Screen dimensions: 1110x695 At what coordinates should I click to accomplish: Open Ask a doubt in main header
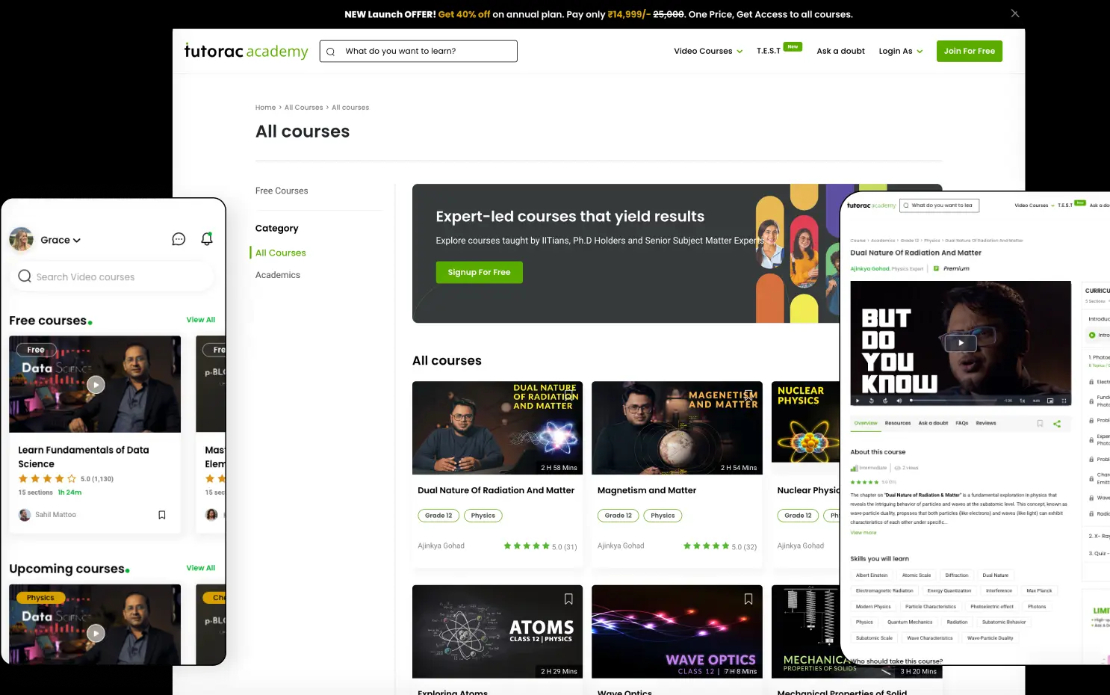click(x=840, y=51)
